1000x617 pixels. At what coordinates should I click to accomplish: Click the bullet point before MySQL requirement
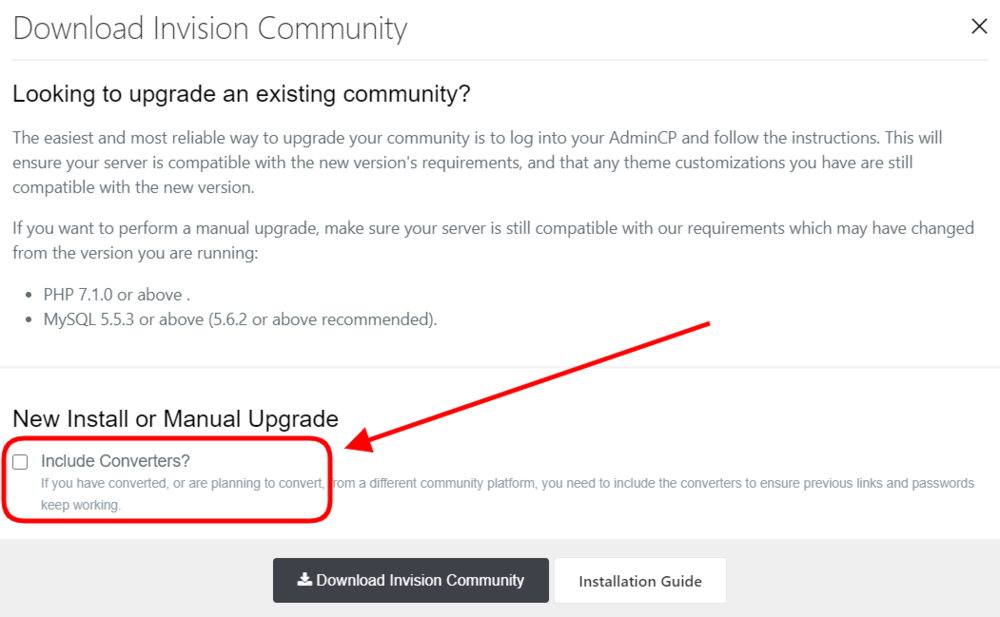point(28,321)
